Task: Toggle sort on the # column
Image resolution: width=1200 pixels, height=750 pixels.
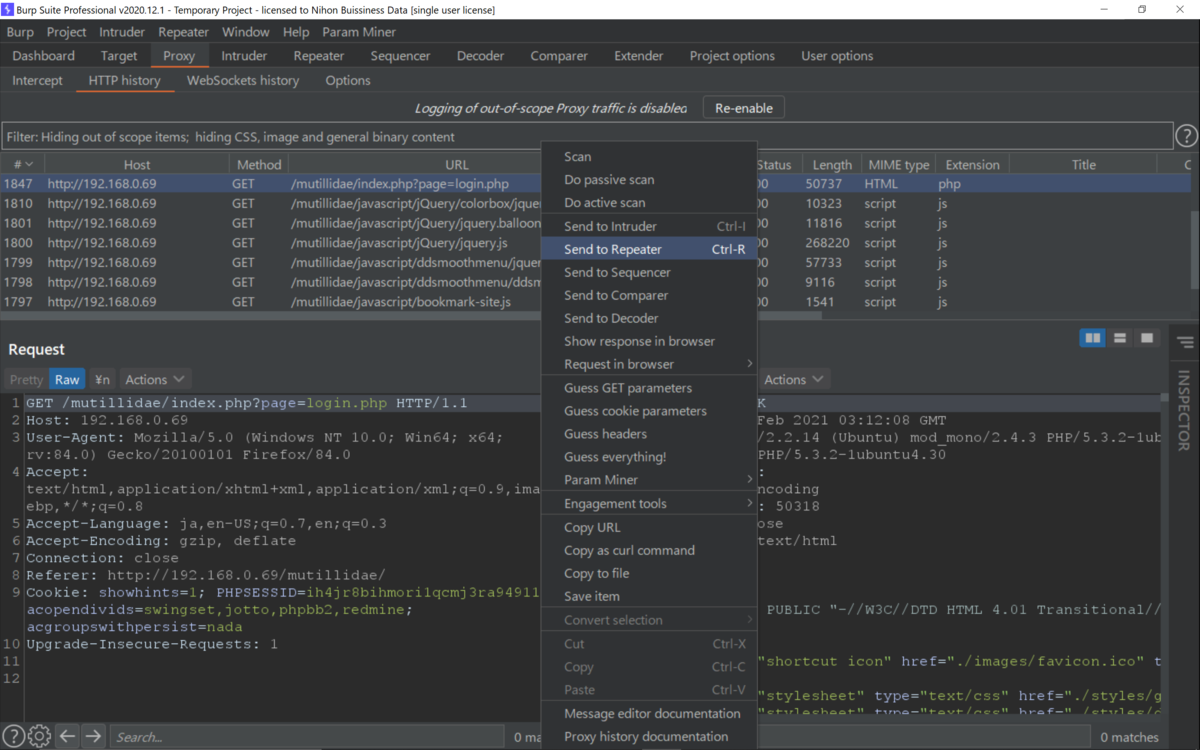Action: click(22, 165)
